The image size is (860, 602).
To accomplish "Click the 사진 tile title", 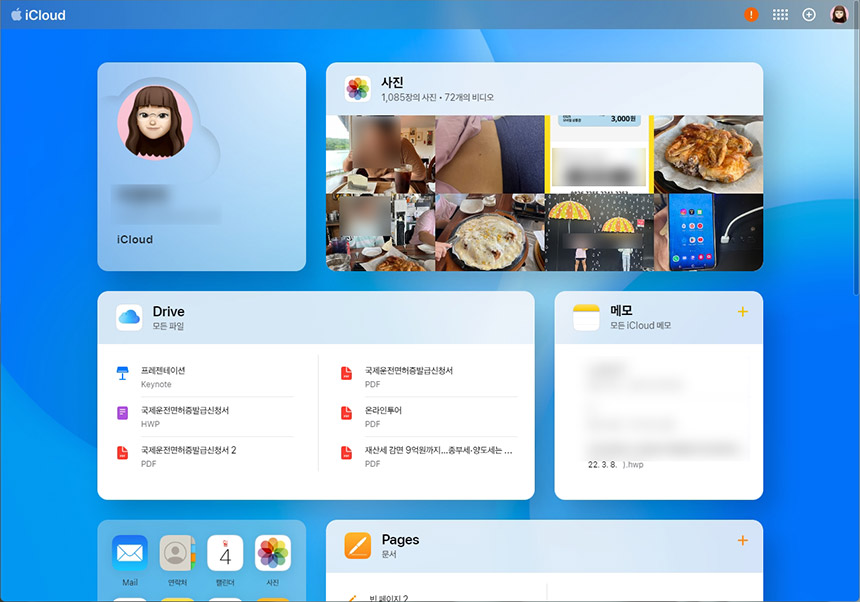I will [x=392, y=82].
